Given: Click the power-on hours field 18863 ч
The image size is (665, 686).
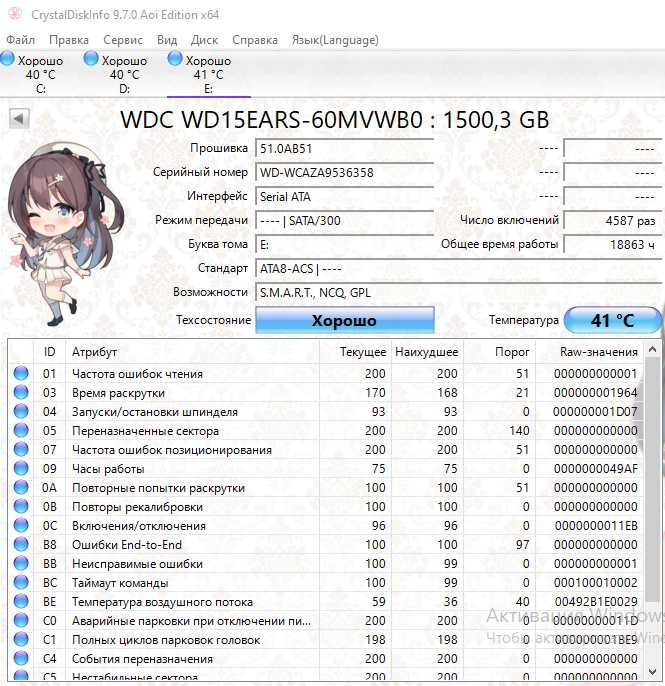Looking at the screenshot, I should click(x=612, y=244).
